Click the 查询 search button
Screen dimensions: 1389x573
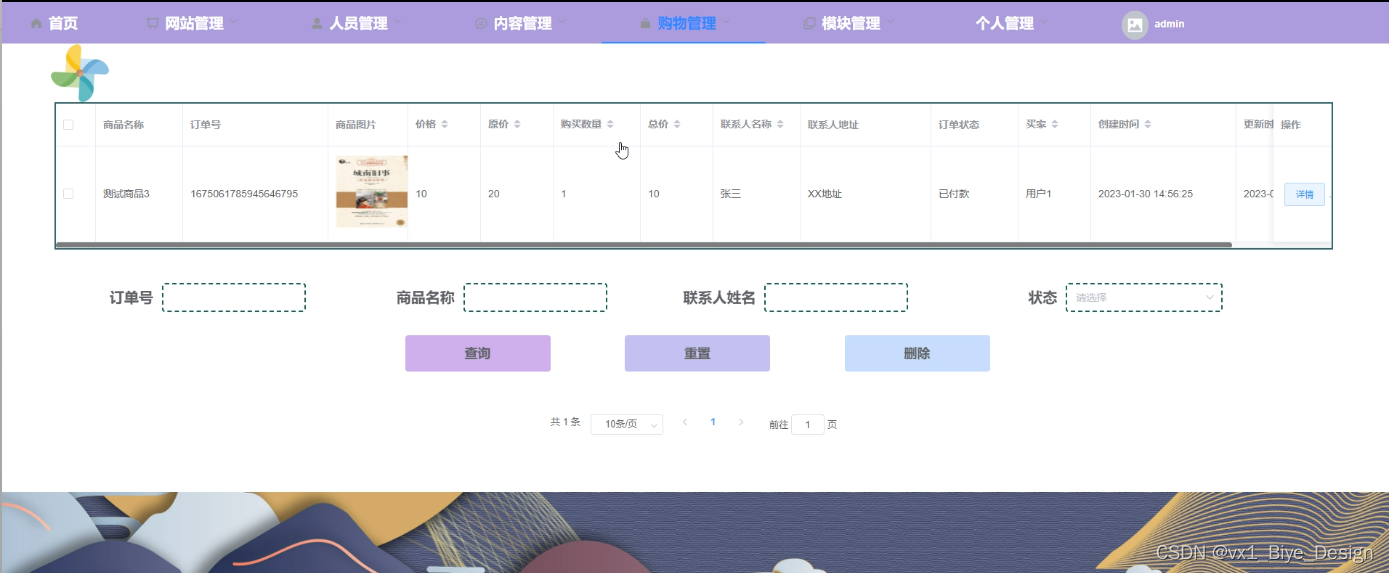[478, 353]
